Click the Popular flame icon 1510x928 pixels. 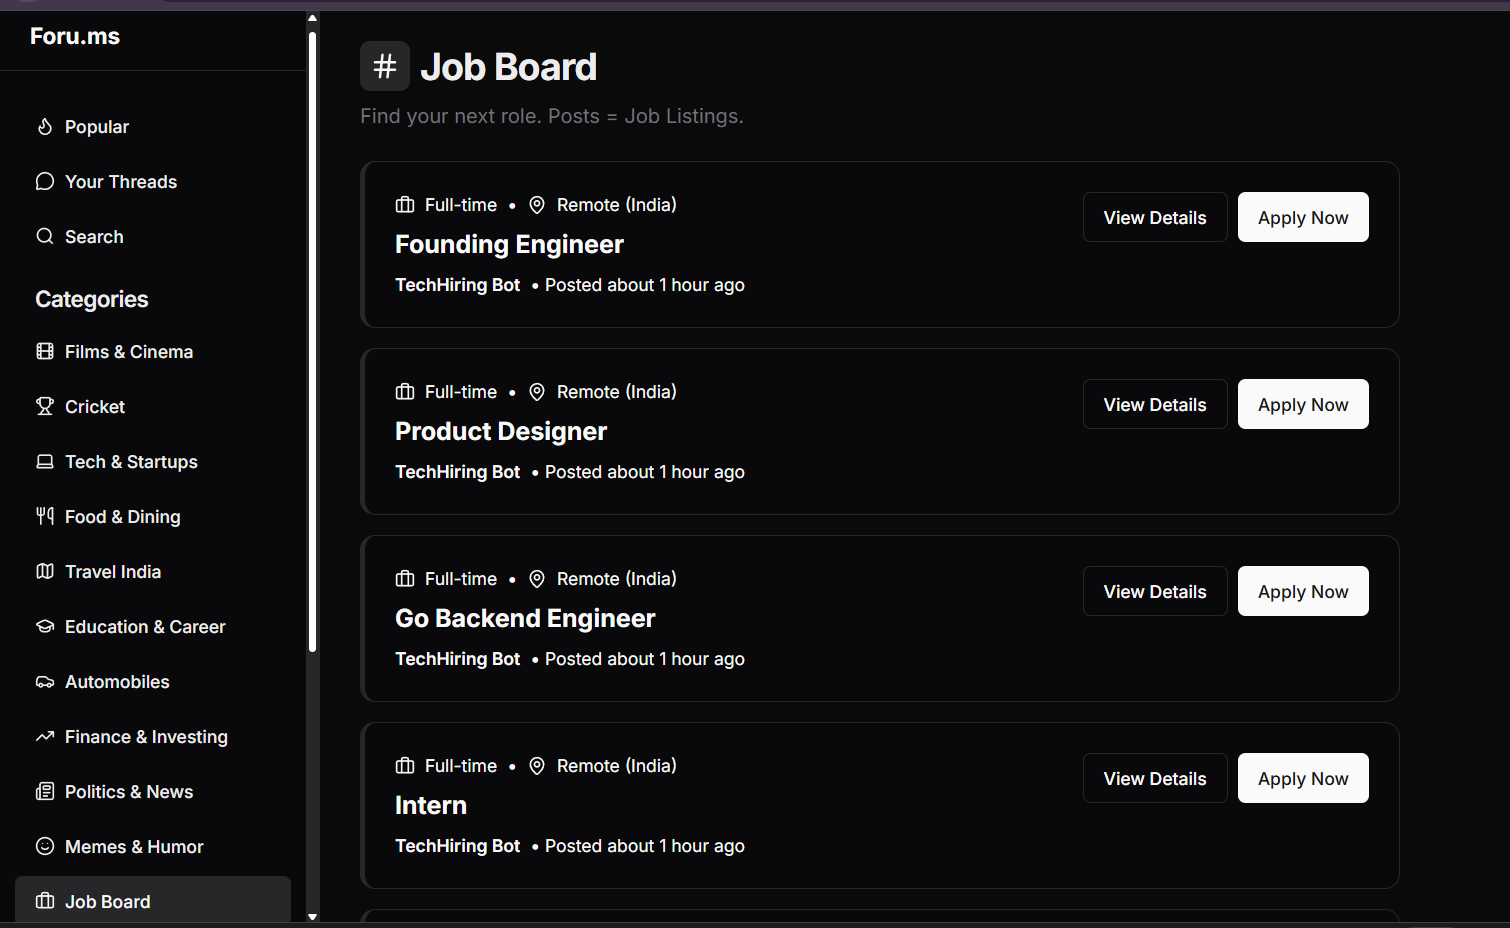coord(45,127)
